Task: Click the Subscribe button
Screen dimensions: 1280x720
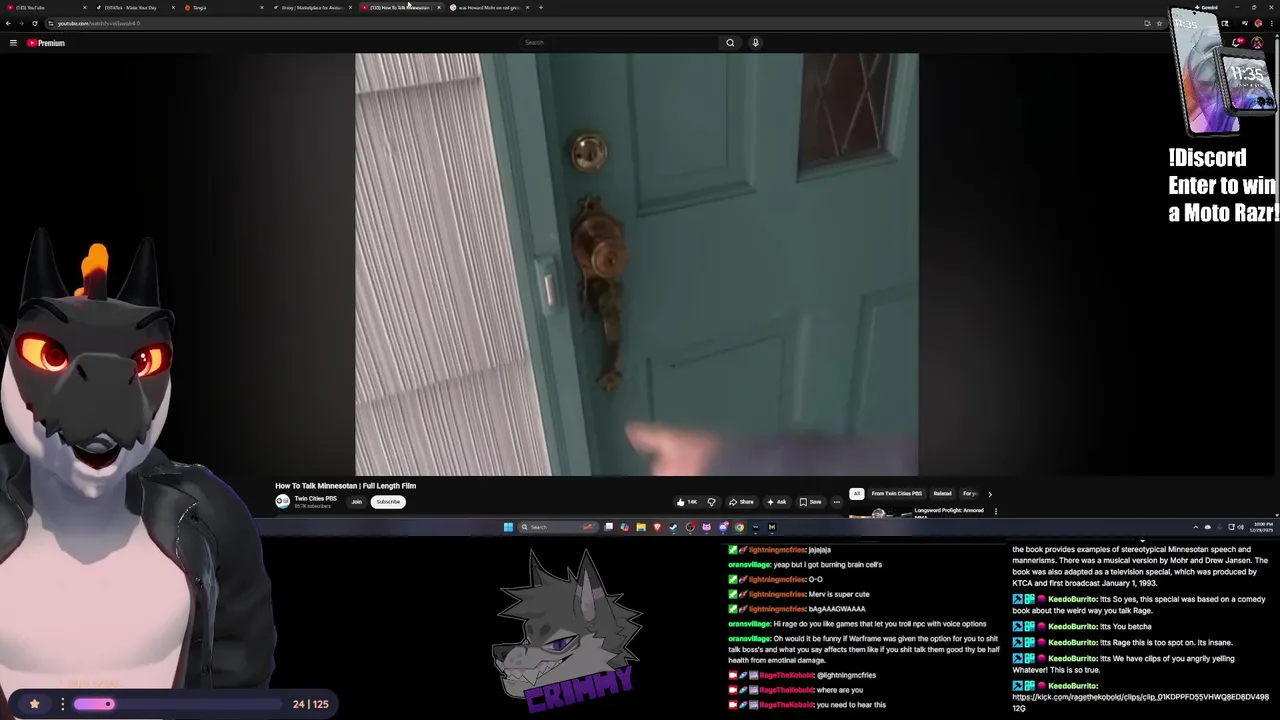Action: tap(388, 502)
